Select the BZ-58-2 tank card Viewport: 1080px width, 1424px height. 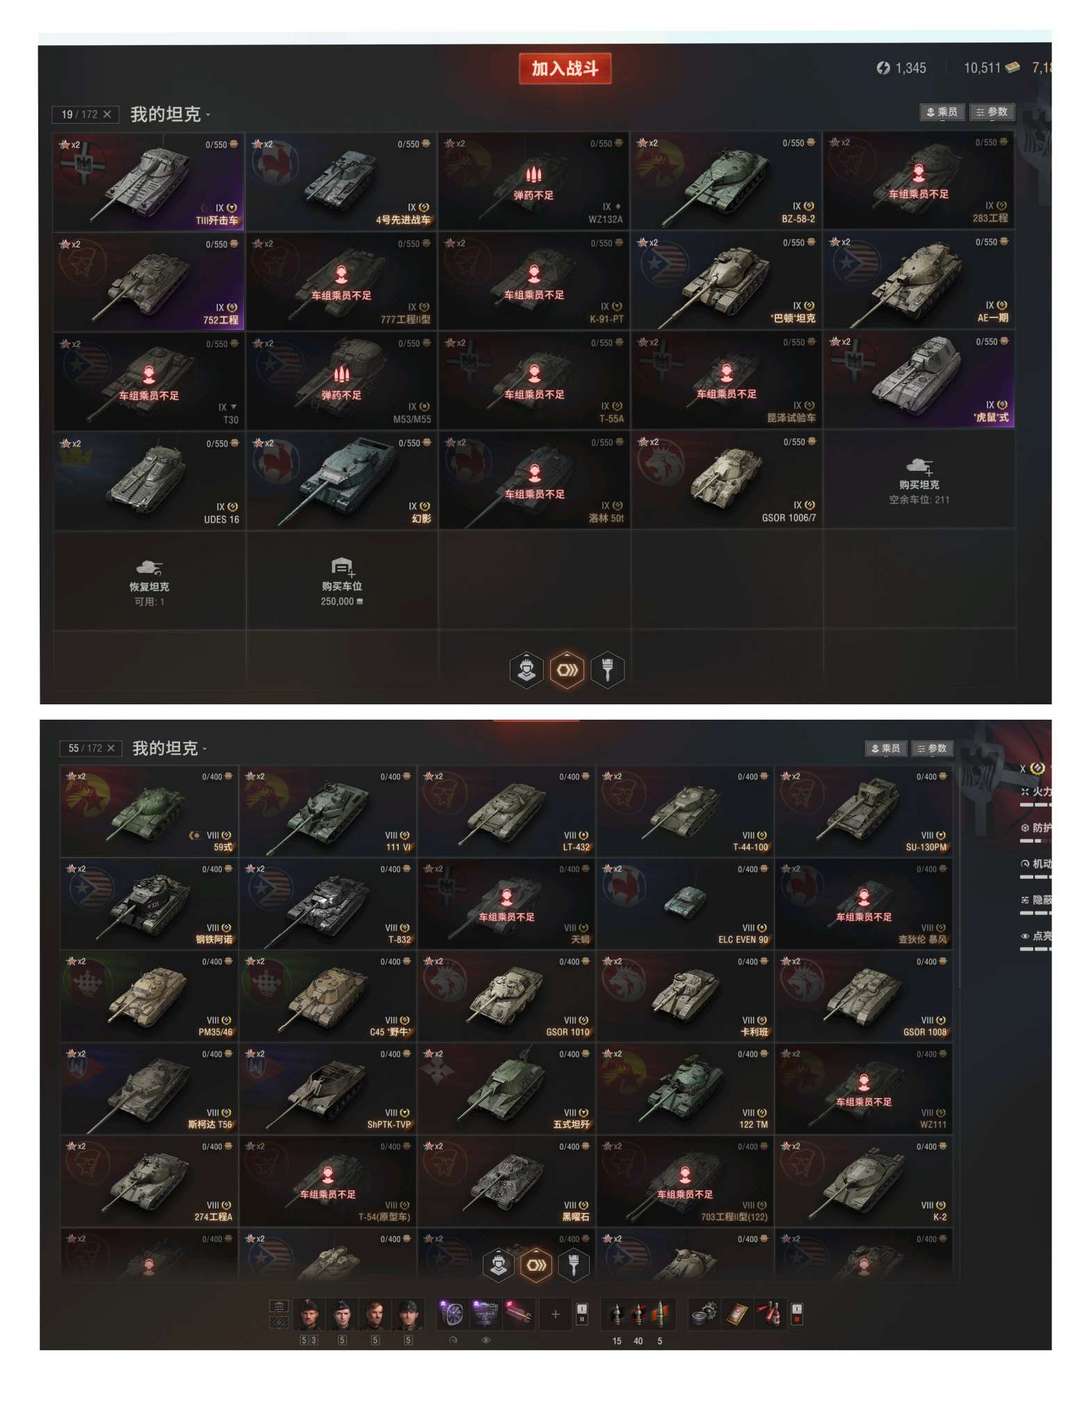click(x=726, y=182)
